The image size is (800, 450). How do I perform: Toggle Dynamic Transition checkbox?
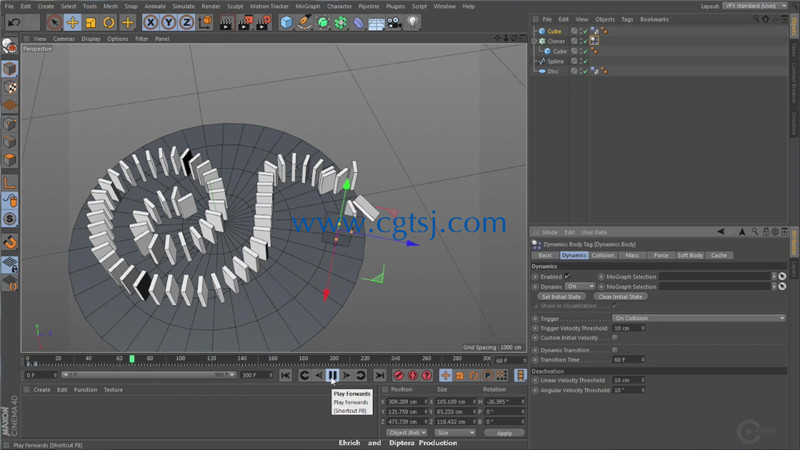(x=615, y=350)
